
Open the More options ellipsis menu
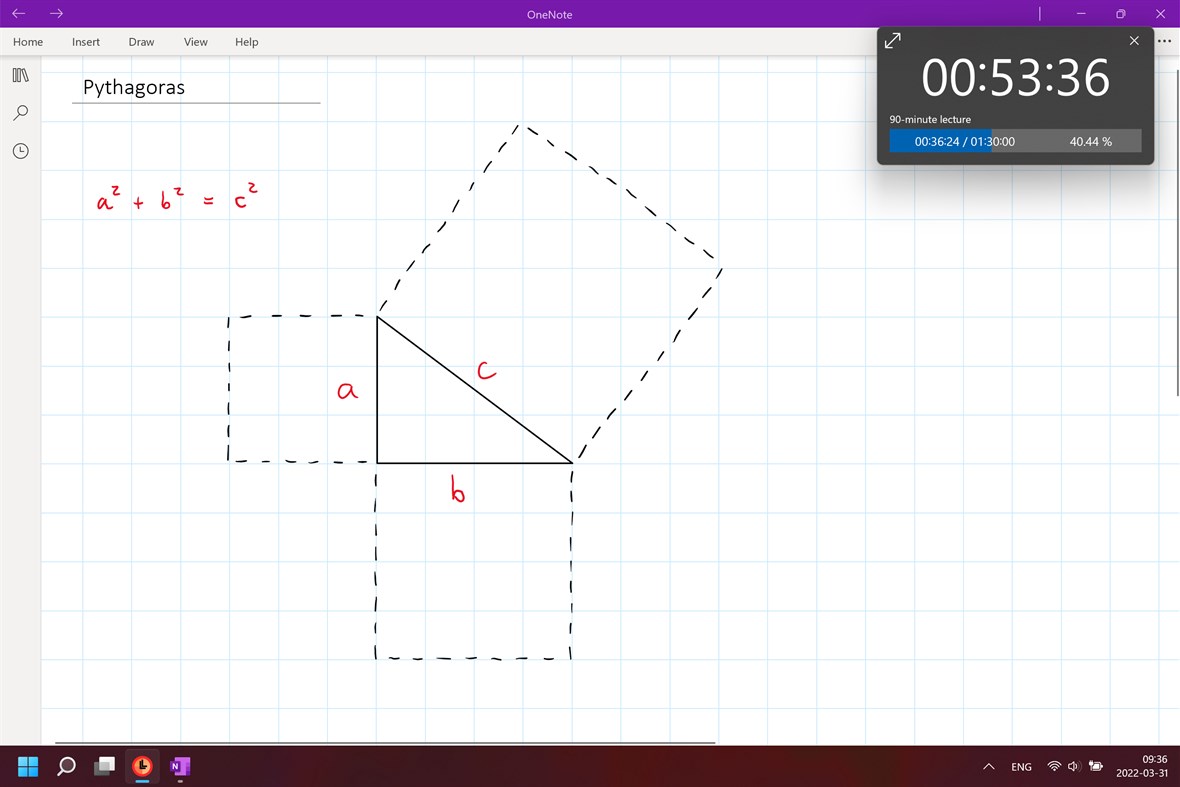click(1164, 41)
